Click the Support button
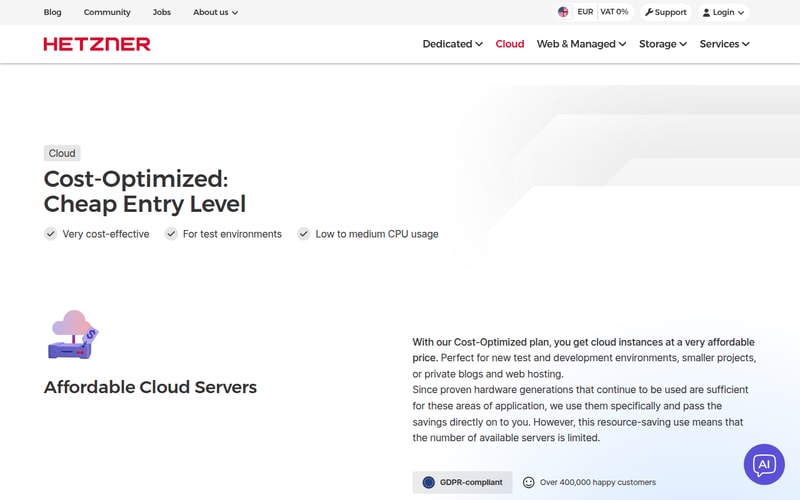The height and width of the screenshot is (500, 800). point(666,12)
